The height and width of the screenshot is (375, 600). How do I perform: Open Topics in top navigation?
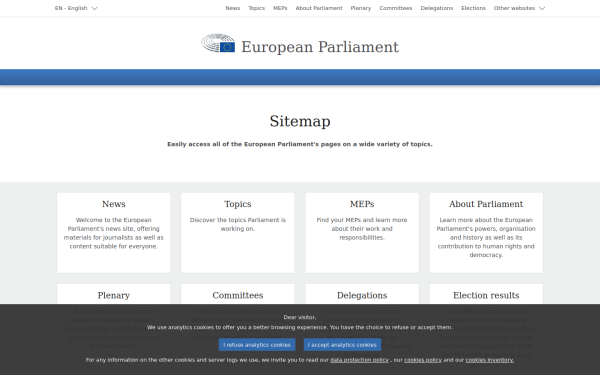(x=256, y=8)
